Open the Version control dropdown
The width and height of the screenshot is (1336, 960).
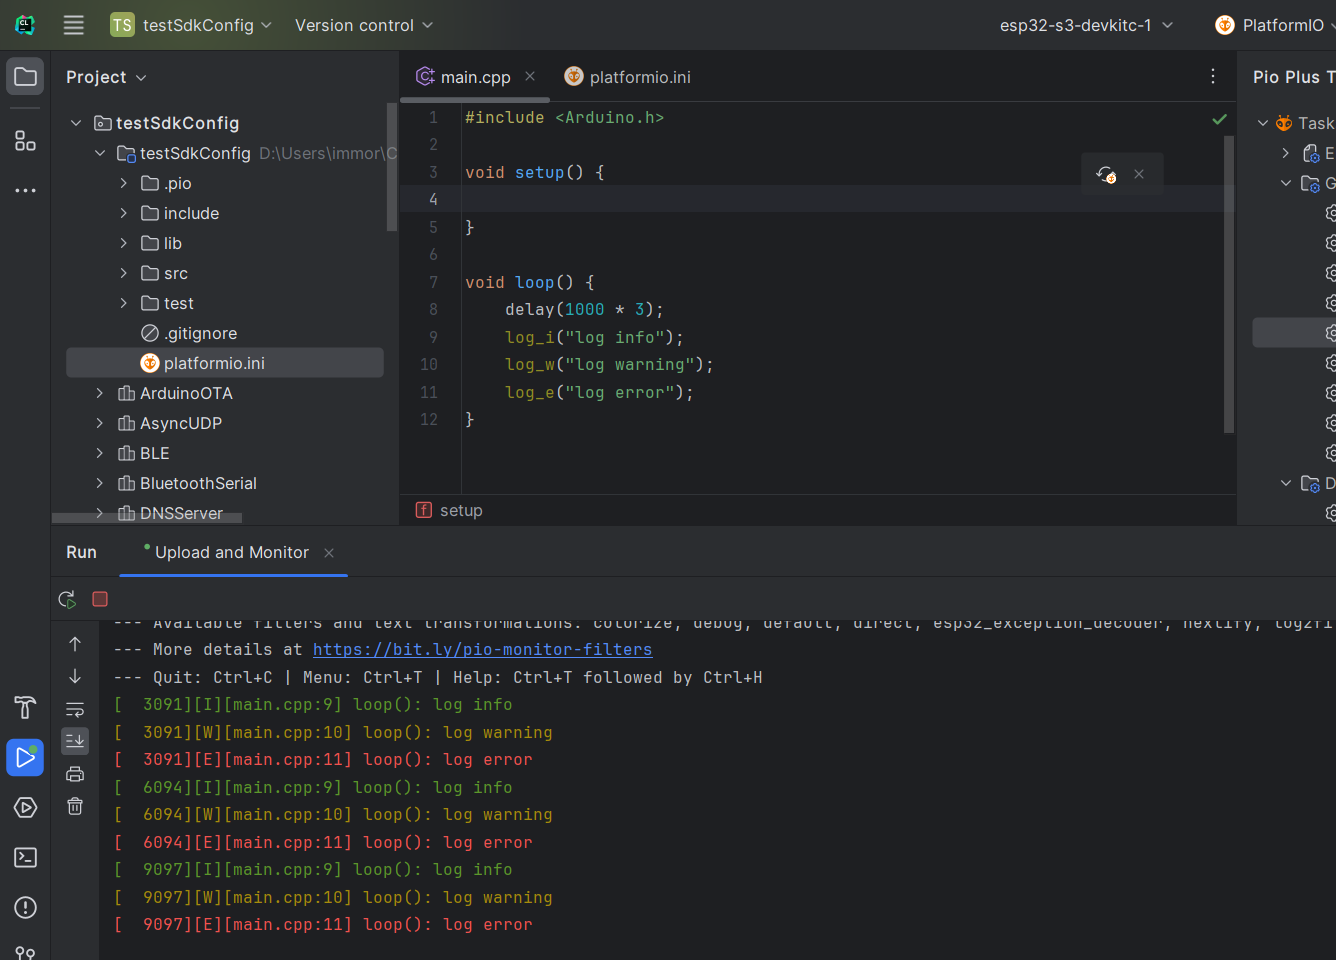[364, 25]
